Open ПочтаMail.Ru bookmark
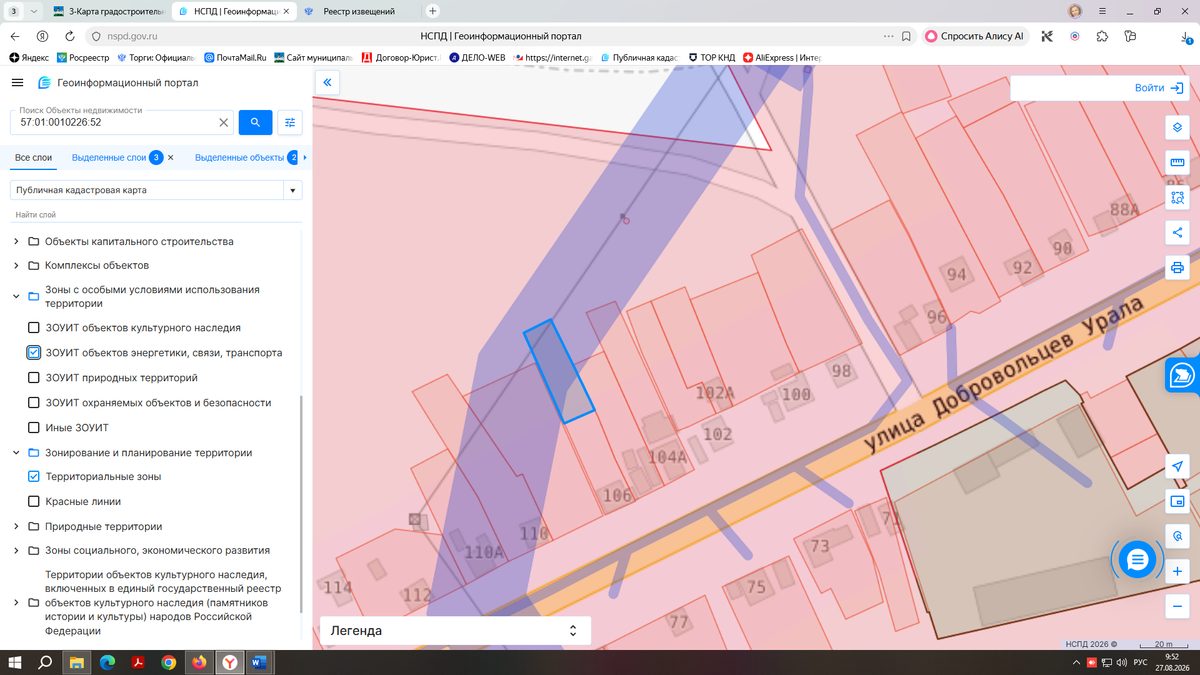1200x675 pixels. pyautogui.click(x=235, y=58)
